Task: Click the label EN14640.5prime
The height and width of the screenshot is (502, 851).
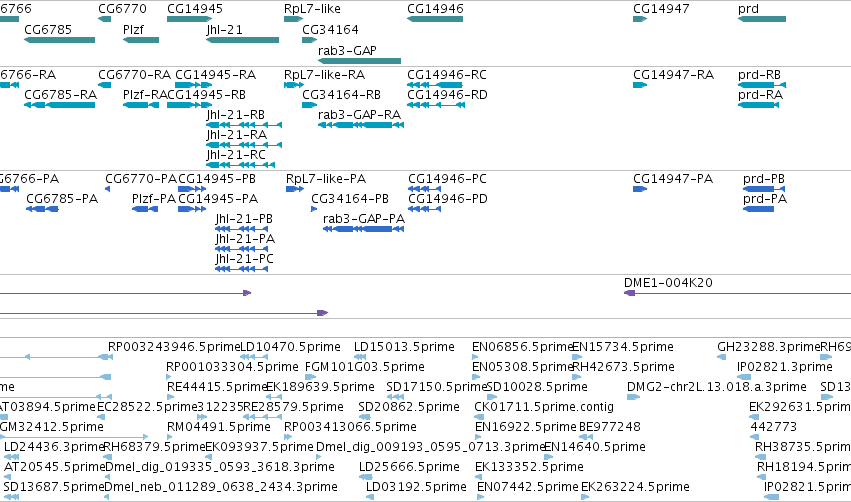Action: point(595,447)
